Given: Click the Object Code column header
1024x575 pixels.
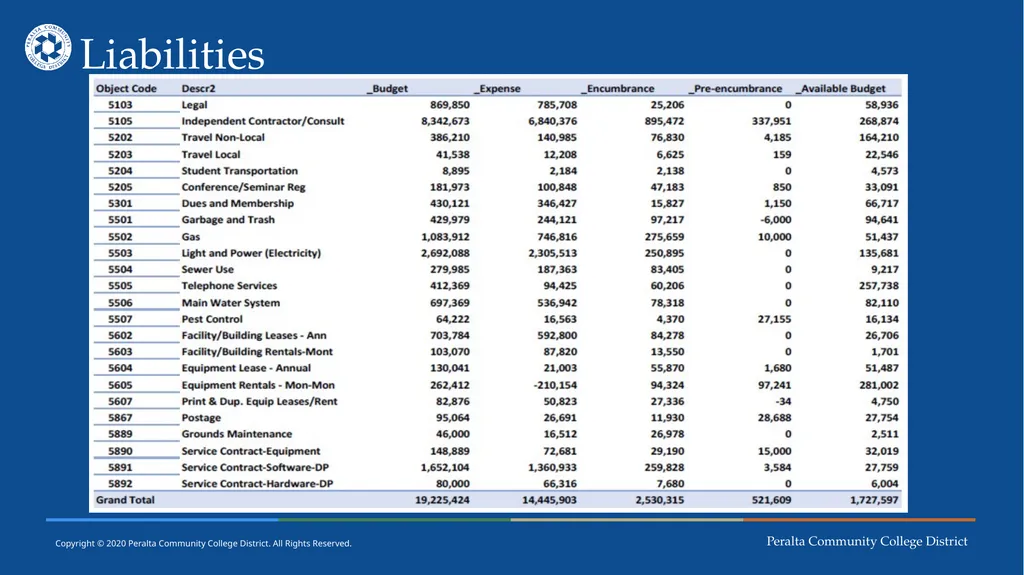Looking at the screenshot, I should 126,88.
